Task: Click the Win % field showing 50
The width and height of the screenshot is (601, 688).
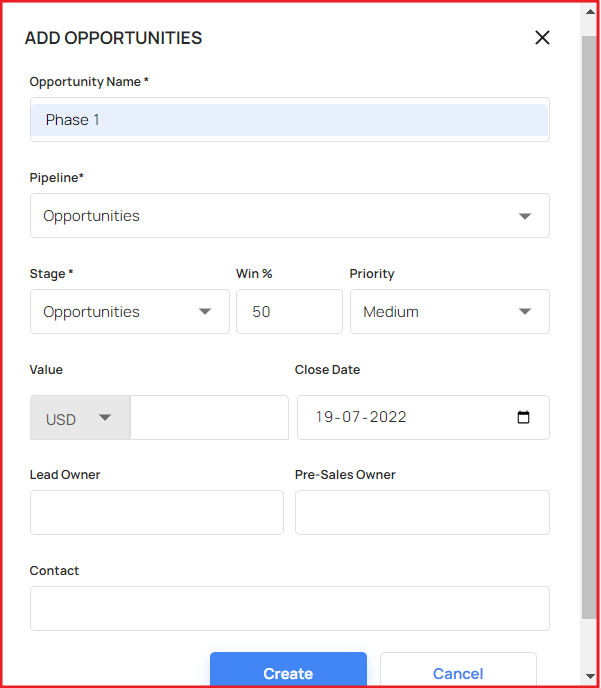Action: [x=289, y=312]
